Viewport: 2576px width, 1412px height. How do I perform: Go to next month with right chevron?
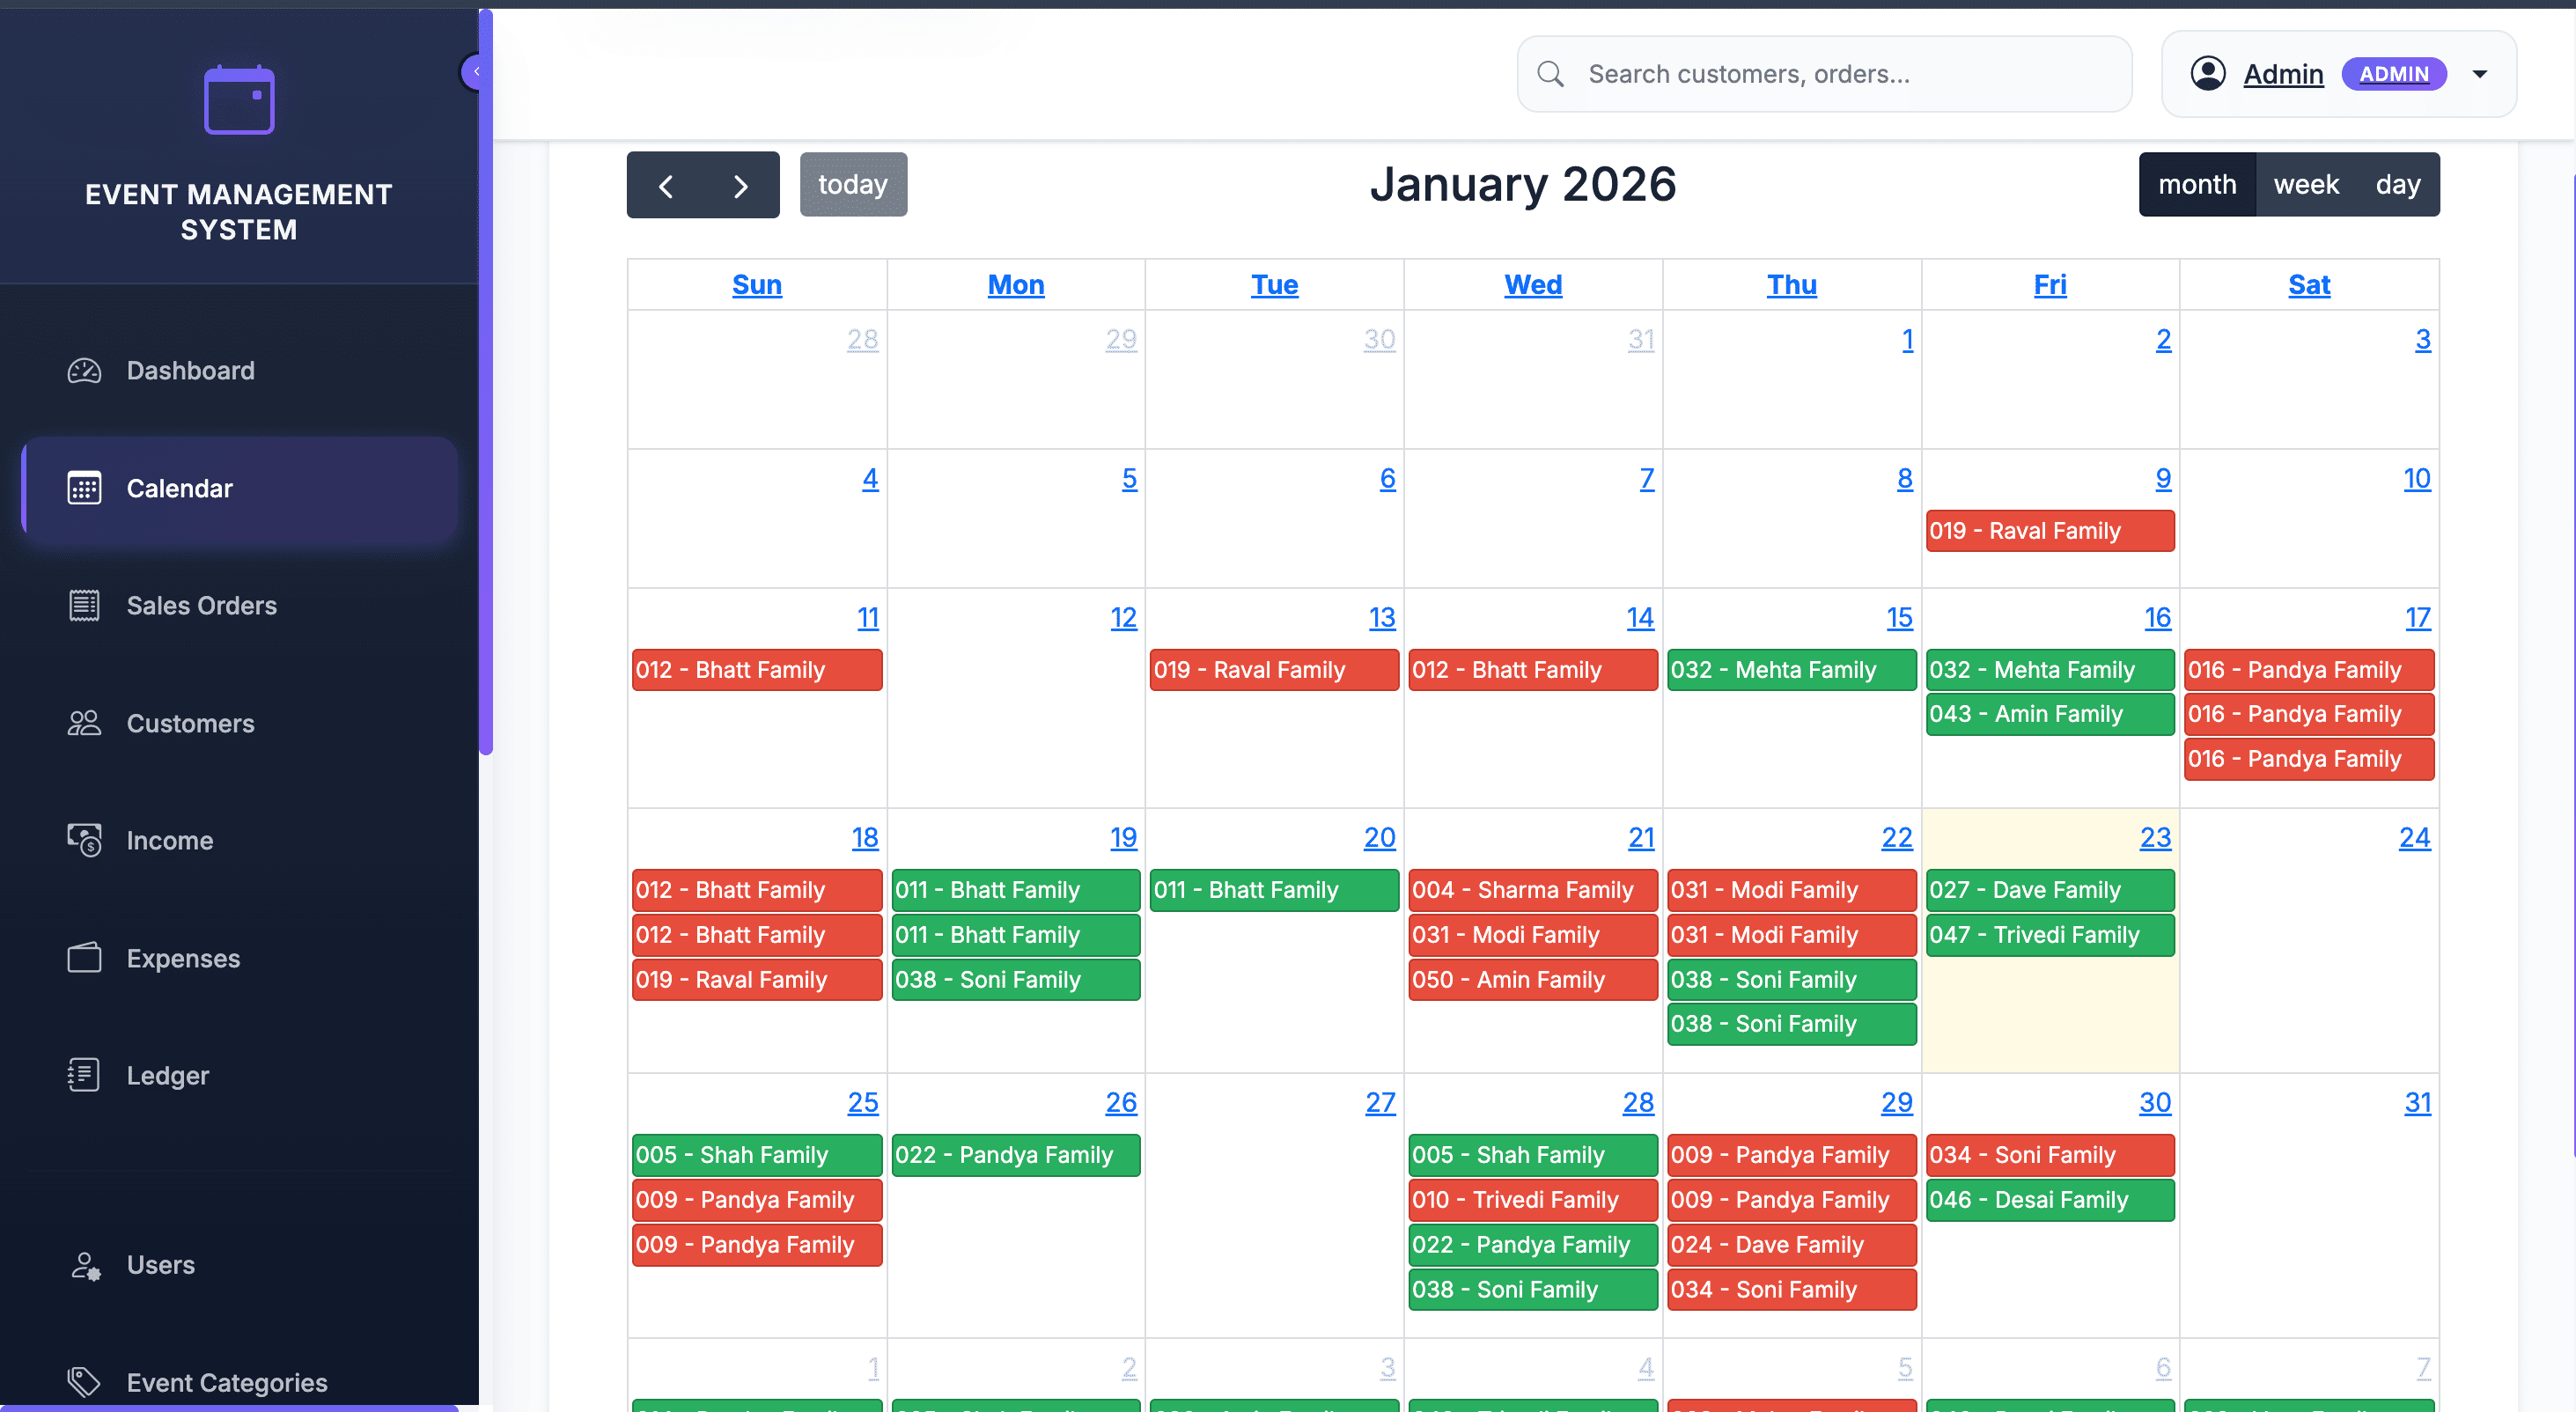point(740,186)
